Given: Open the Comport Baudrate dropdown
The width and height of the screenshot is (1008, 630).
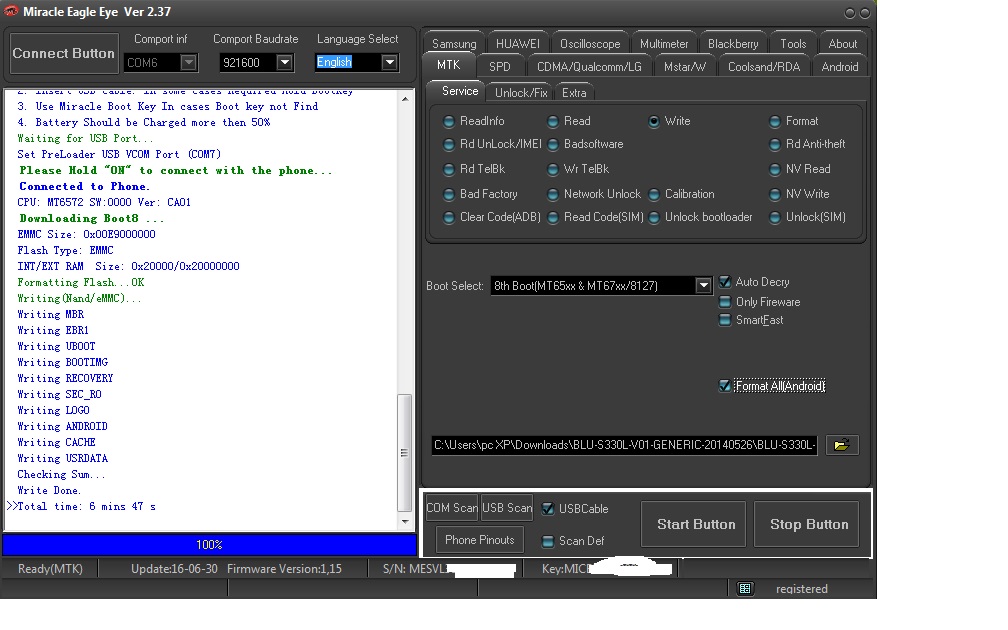Looking at the screenshot, I should tap(284, 62).
